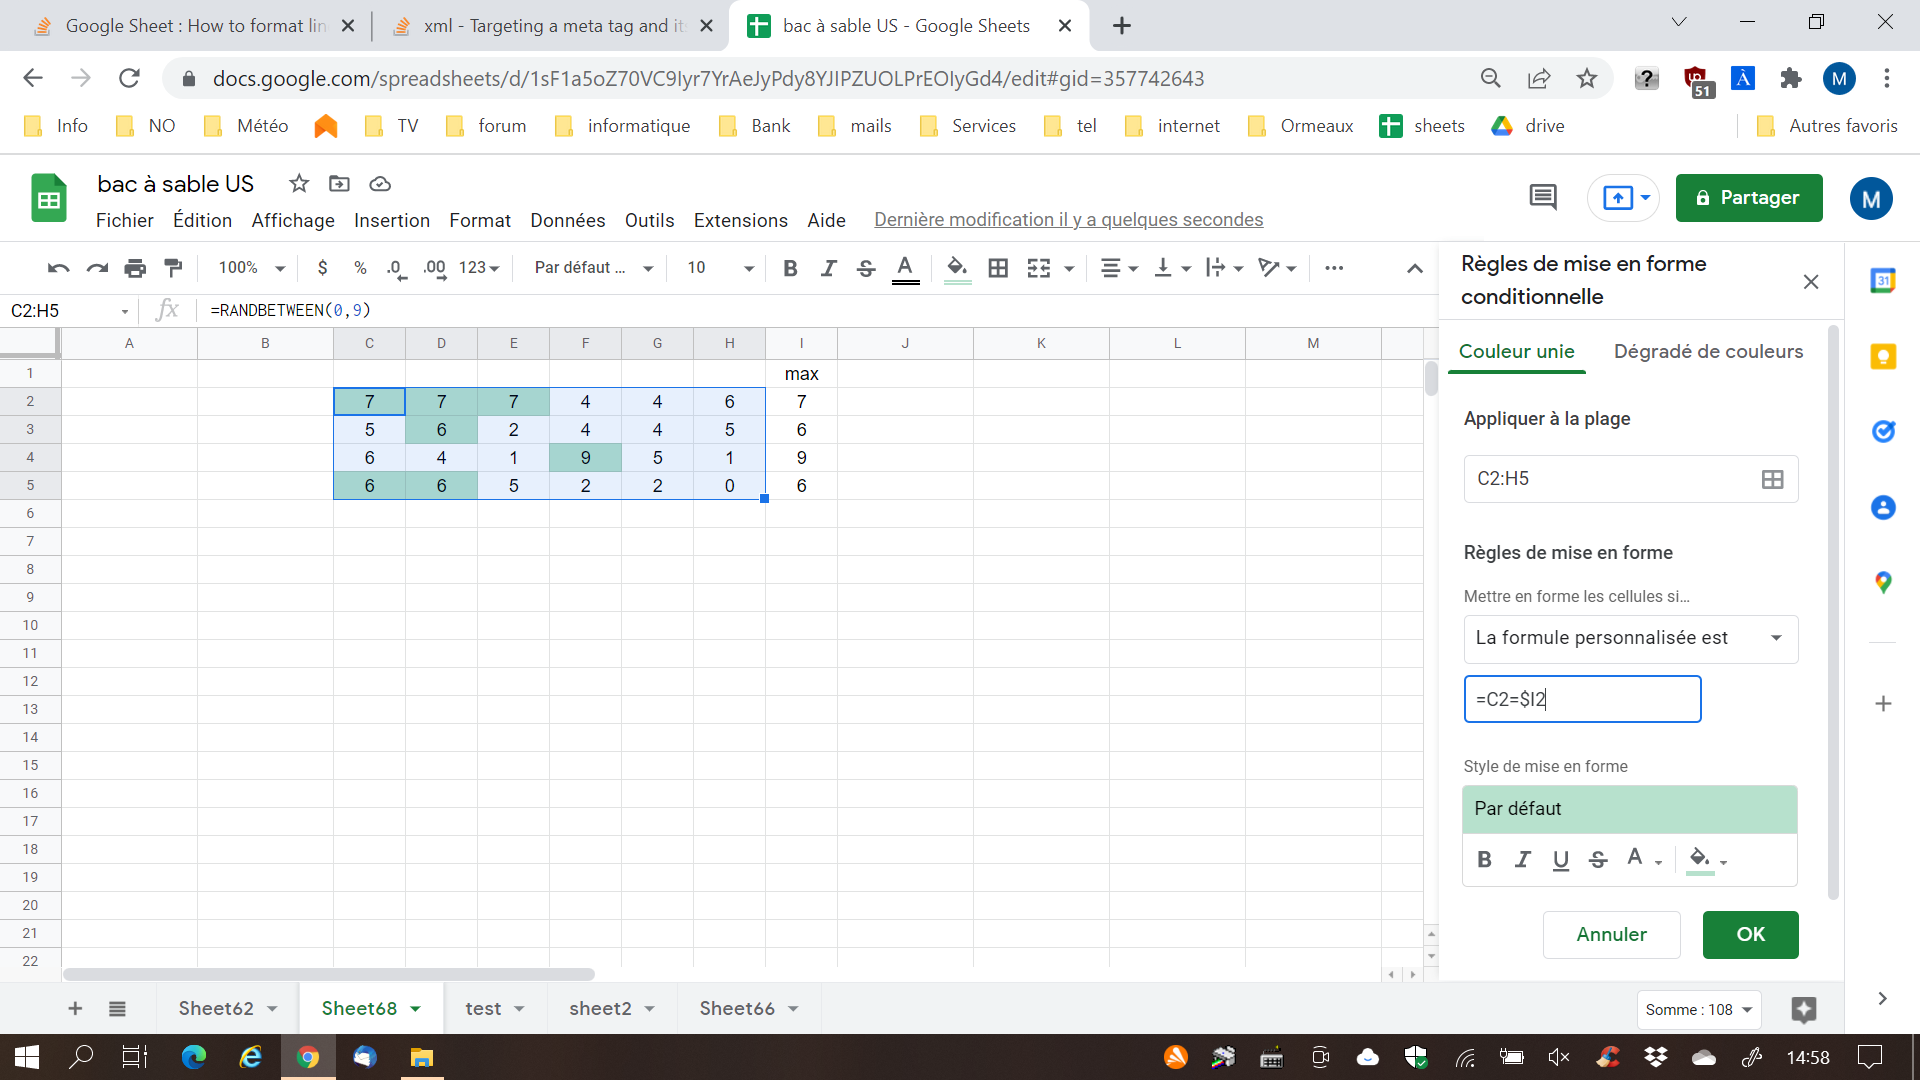Open Données menu

pos(568,220)
